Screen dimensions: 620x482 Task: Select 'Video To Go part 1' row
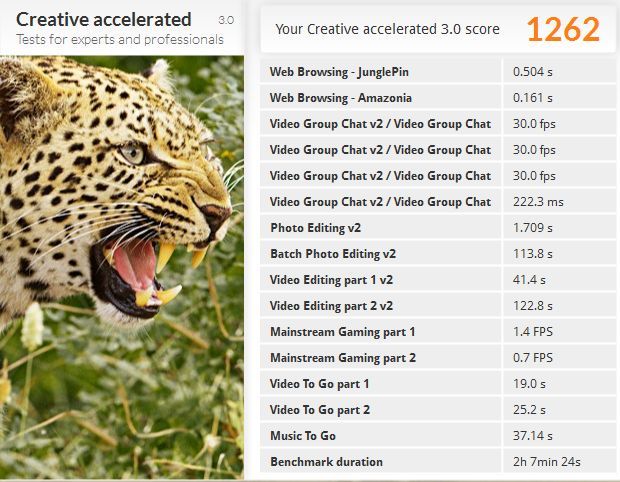[x=438, y=384]
